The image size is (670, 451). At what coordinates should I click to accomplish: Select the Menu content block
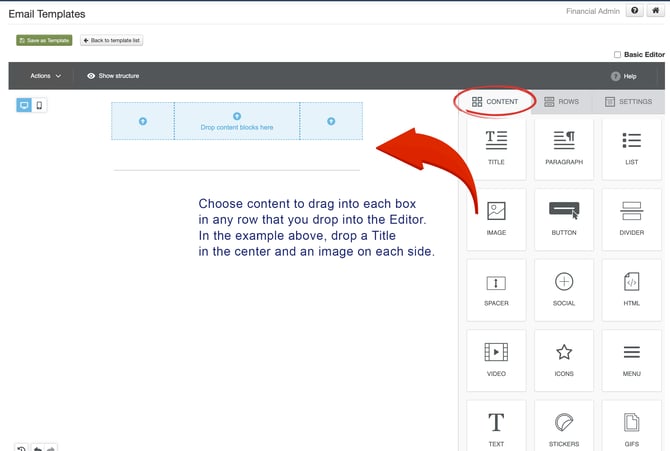631,360
